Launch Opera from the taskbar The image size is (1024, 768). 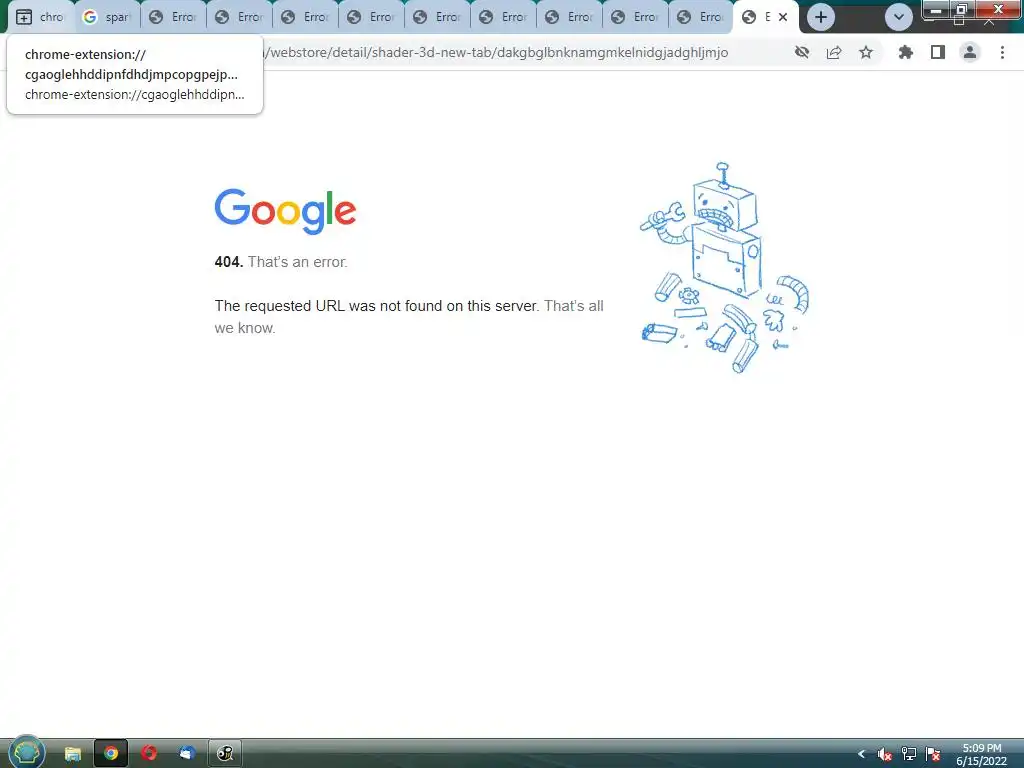click(149, 754)
